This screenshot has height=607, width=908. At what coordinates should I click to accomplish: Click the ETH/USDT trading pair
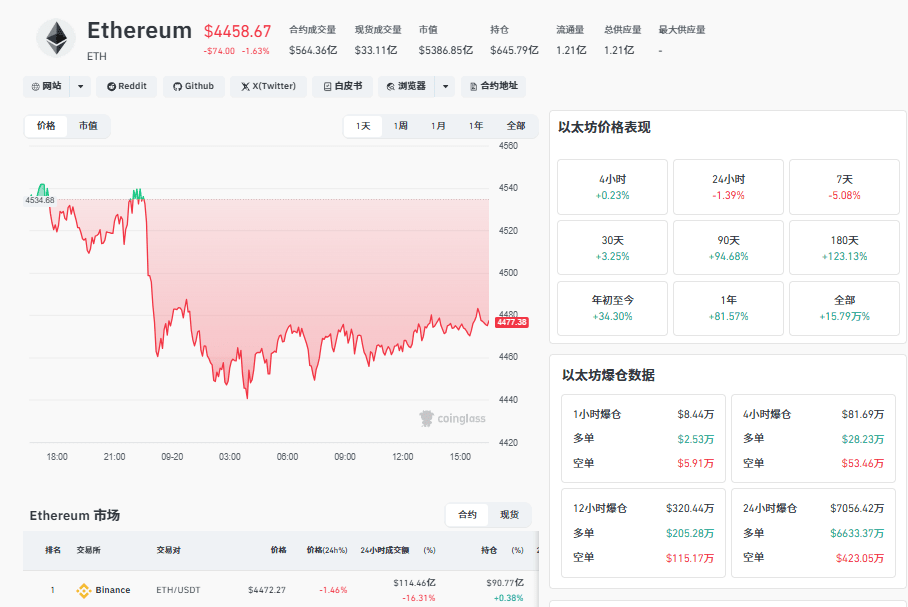[178, 590]
